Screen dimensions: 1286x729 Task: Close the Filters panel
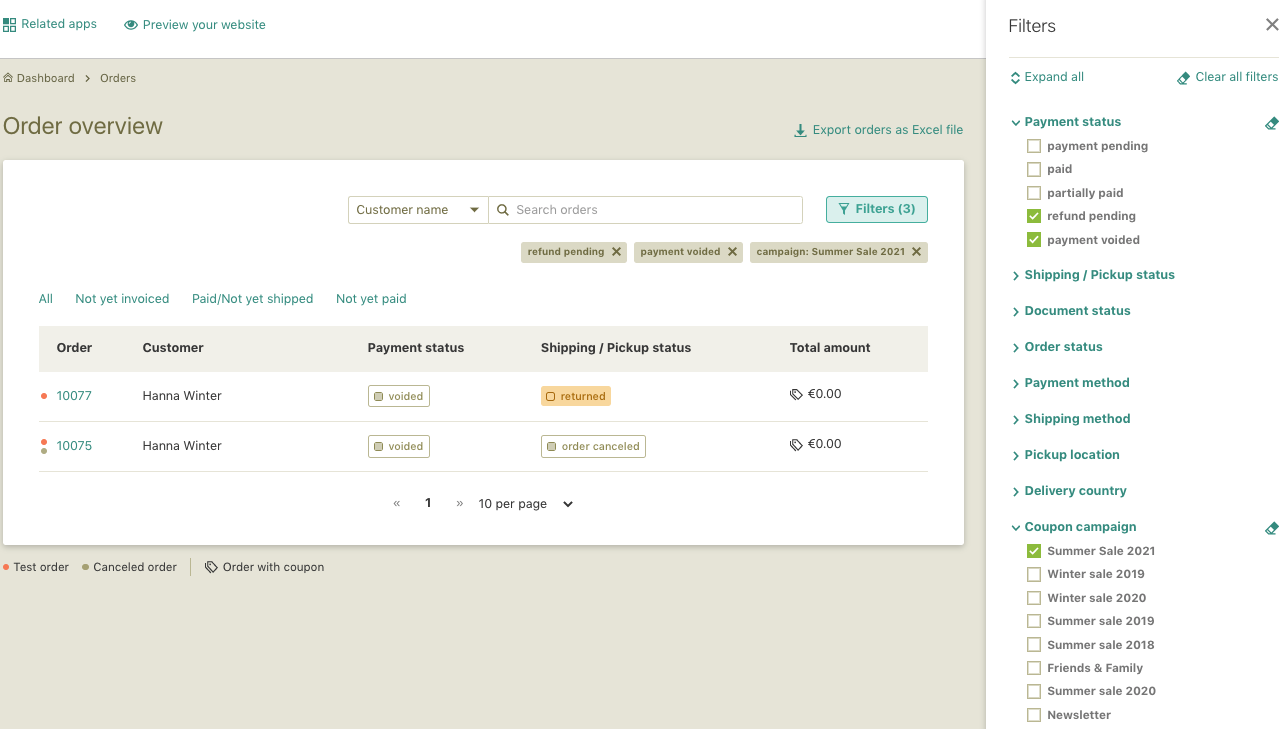(x=1272, y=25)
